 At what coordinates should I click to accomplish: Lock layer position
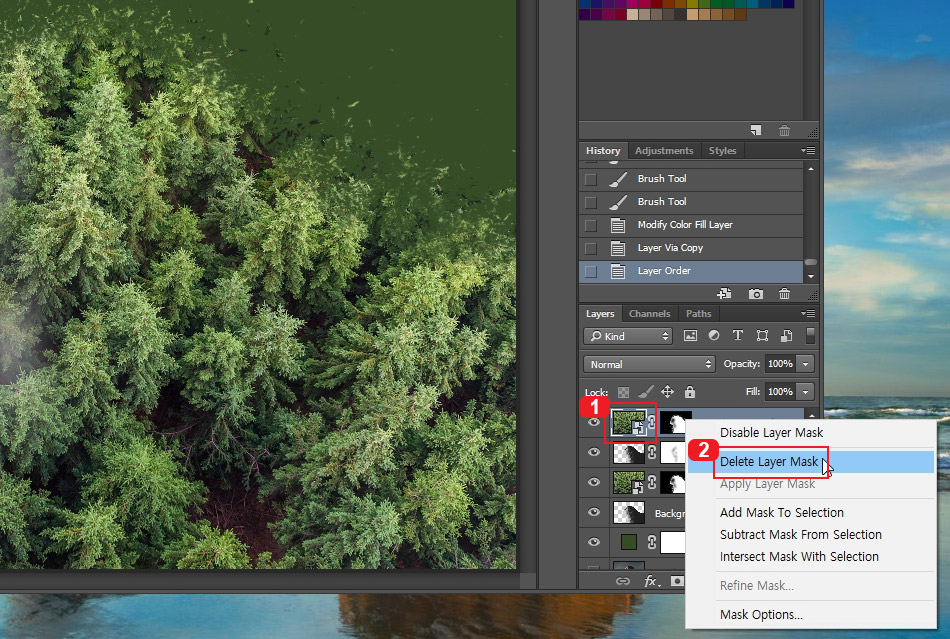pos(667,392)
